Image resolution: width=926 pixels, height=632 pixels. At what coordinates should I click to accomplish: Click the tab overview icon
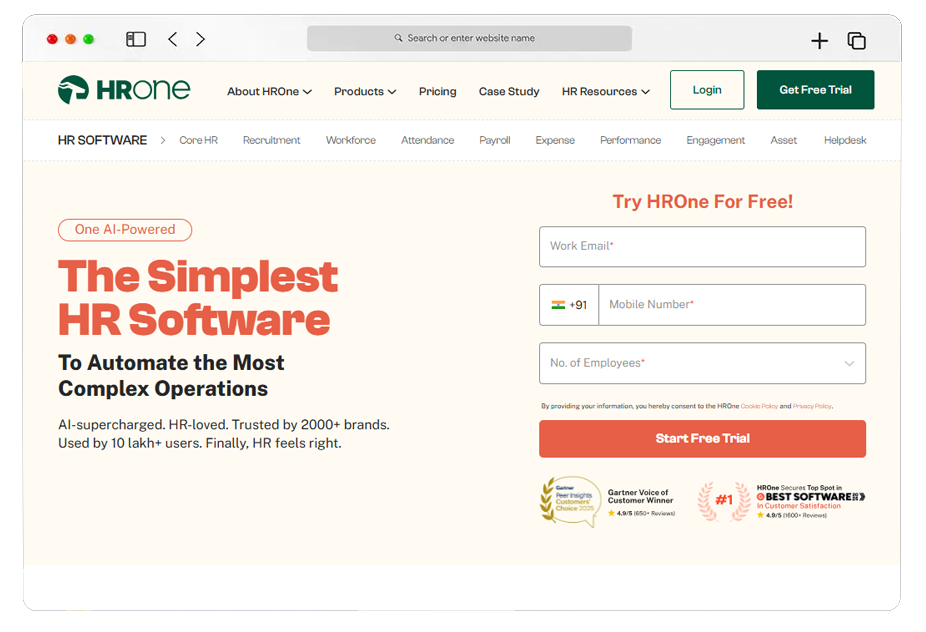[855, 40]
